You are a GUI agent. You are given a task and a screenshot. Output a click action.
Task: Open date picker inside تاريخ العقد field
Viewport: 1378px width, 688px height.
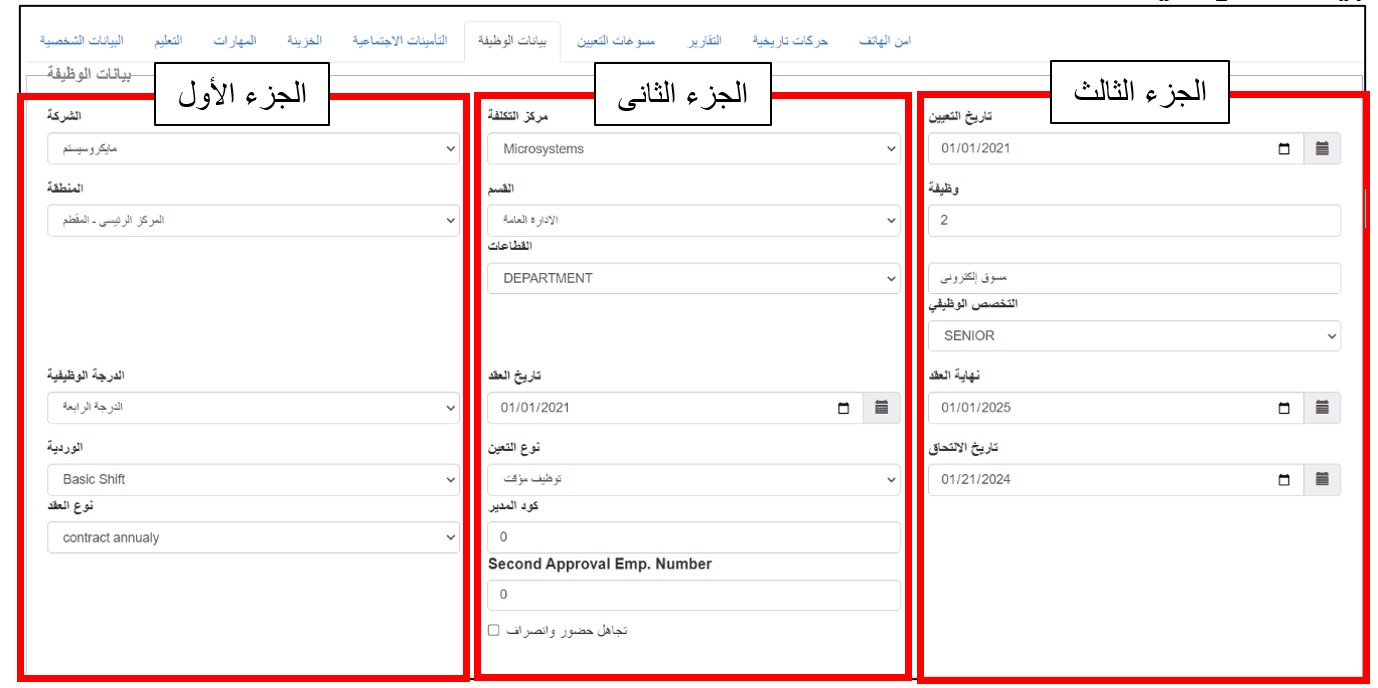coord(843,408)
